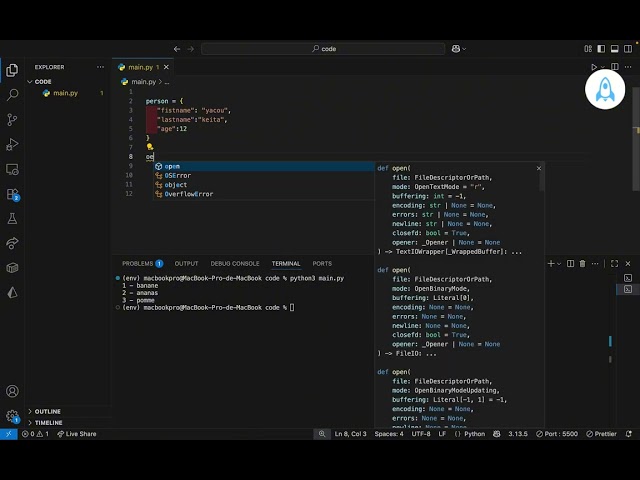Open the PORTS panel tab

[322, 264]
